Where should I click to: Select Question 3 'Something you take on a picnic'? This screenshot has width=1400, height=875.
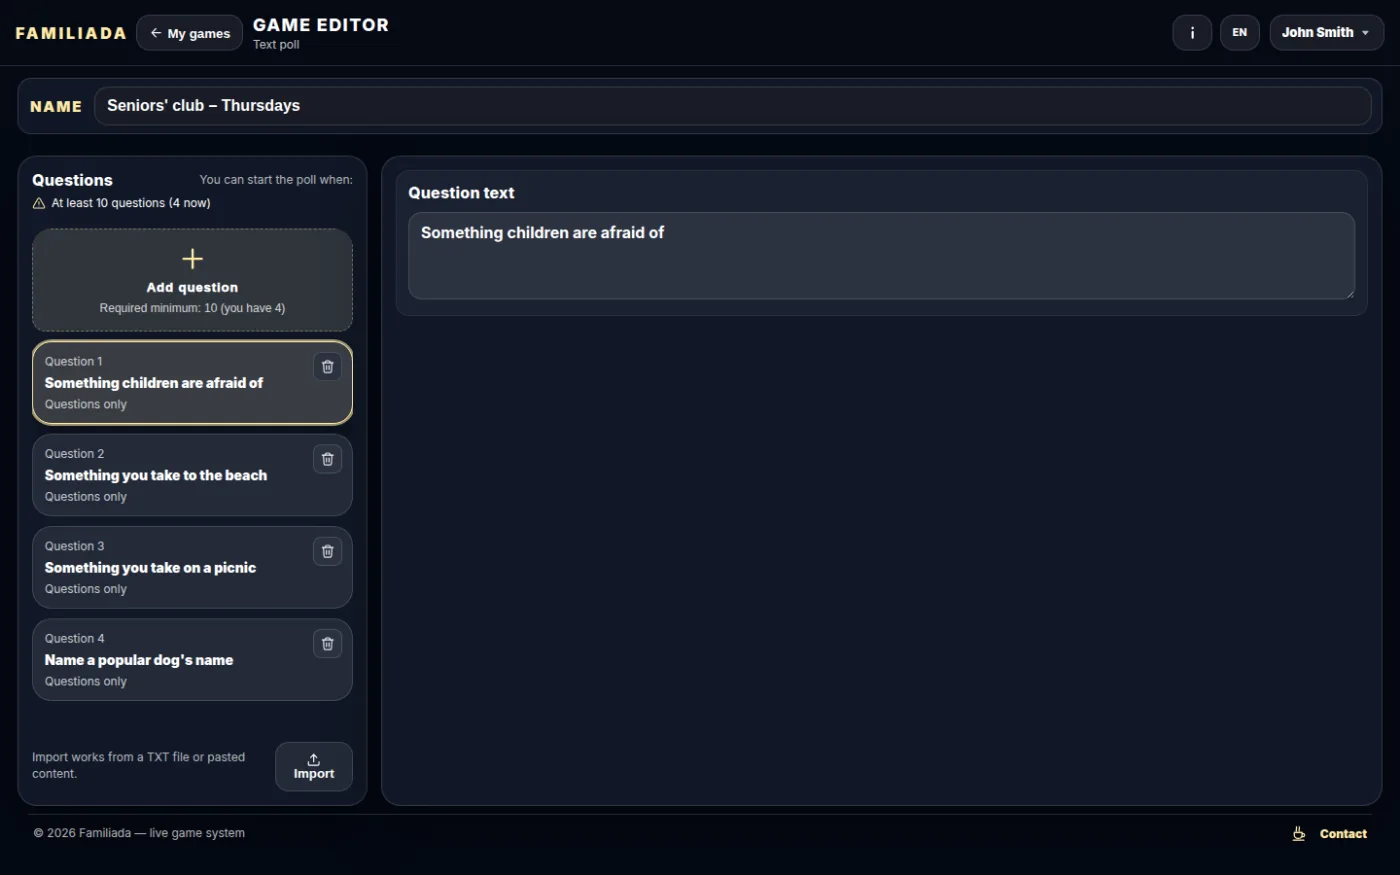pyautogui.click(x=192, y=567)
